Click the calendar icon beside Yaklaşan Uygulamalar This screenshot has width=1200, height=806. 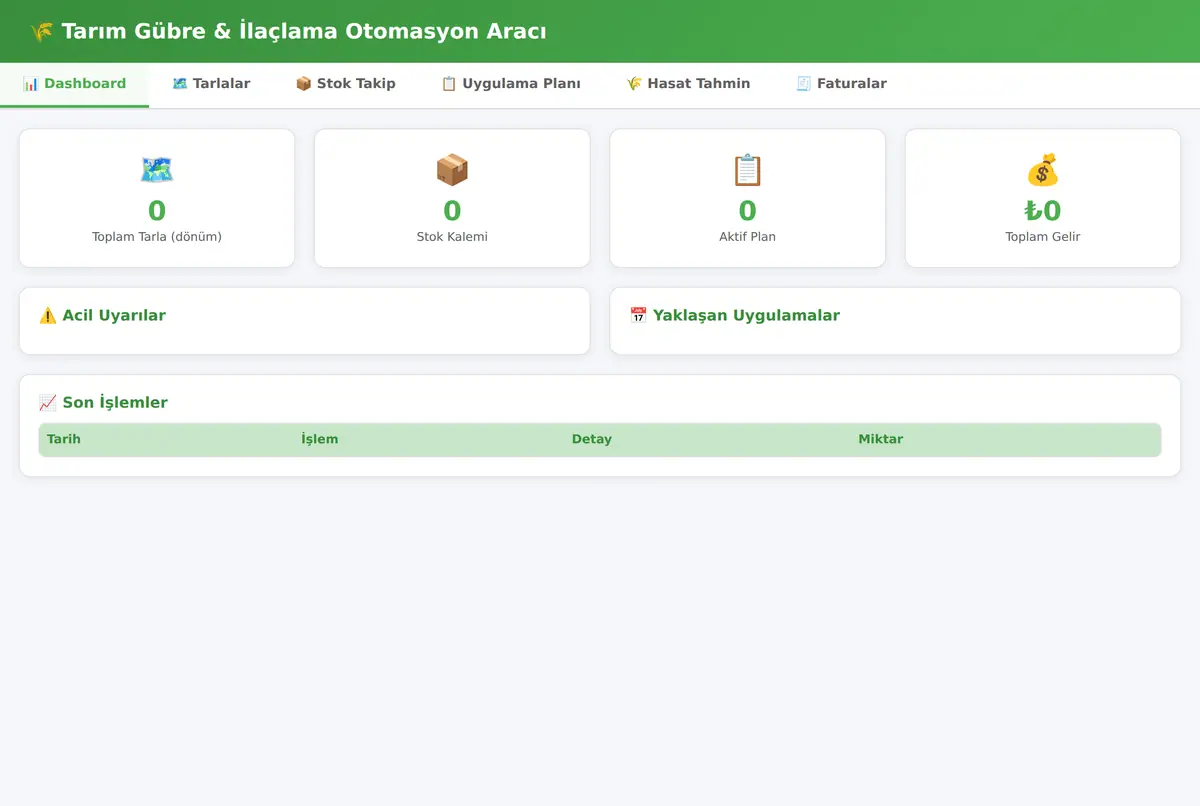pyautogui.click(x=639, y=316)
